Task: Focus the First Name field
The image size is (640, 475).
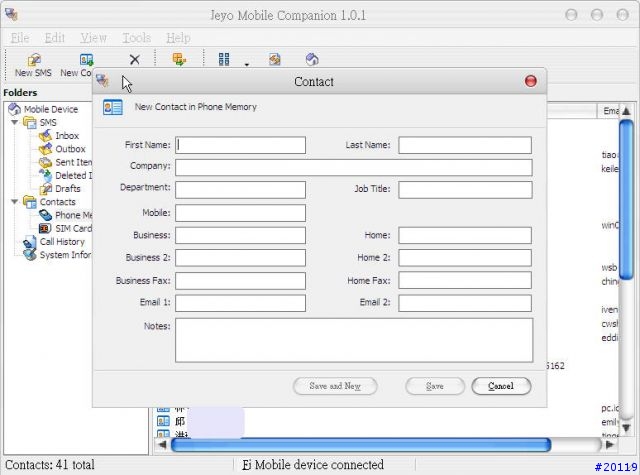Action: (x=240, y=145)
